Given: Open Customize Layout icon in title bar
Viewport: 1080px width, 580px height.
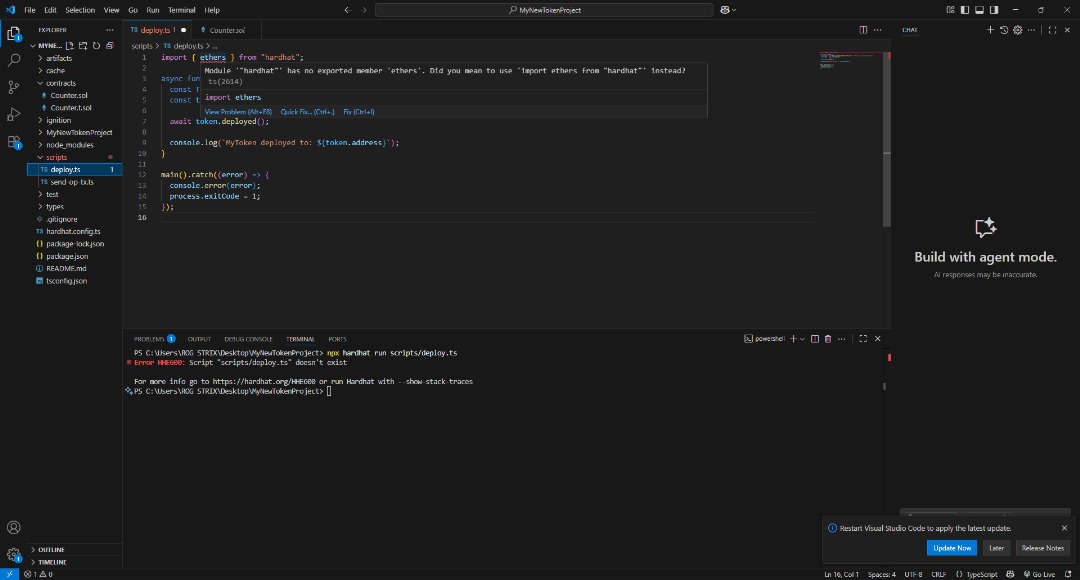Looking at the screenshot, I should pos(951,10).
